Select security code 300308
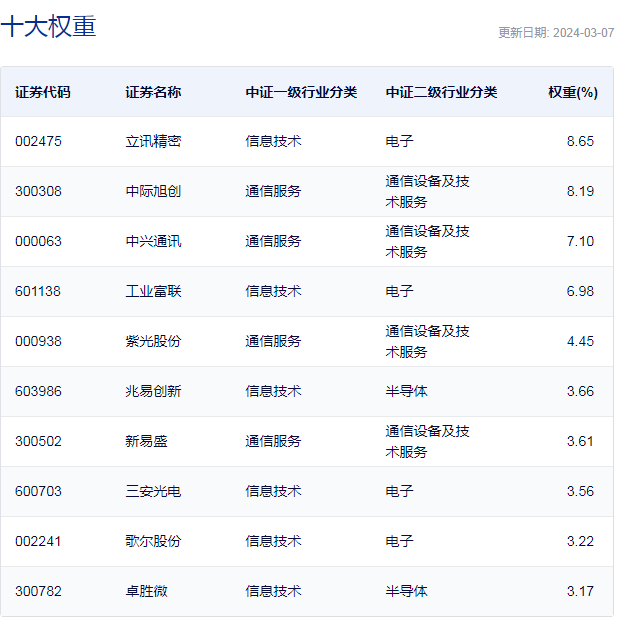The width and height of the screenshot is (618, 625). click(38, 191)
